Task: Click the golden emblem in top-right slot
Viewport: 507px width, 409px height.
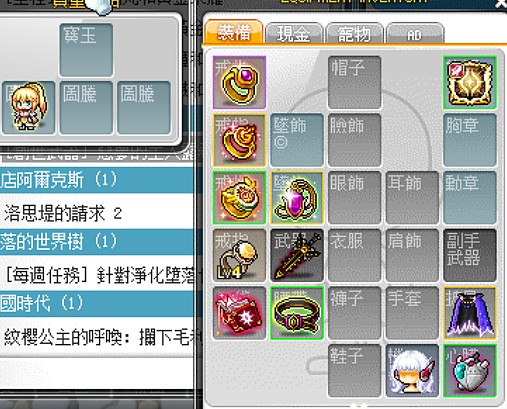Action: [470, 82]
